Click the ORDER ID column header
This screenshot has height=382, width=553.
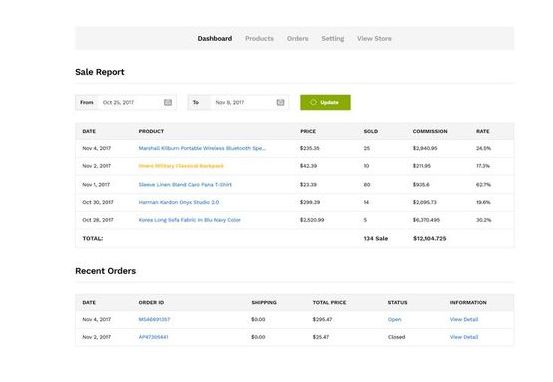click(151, 302)
